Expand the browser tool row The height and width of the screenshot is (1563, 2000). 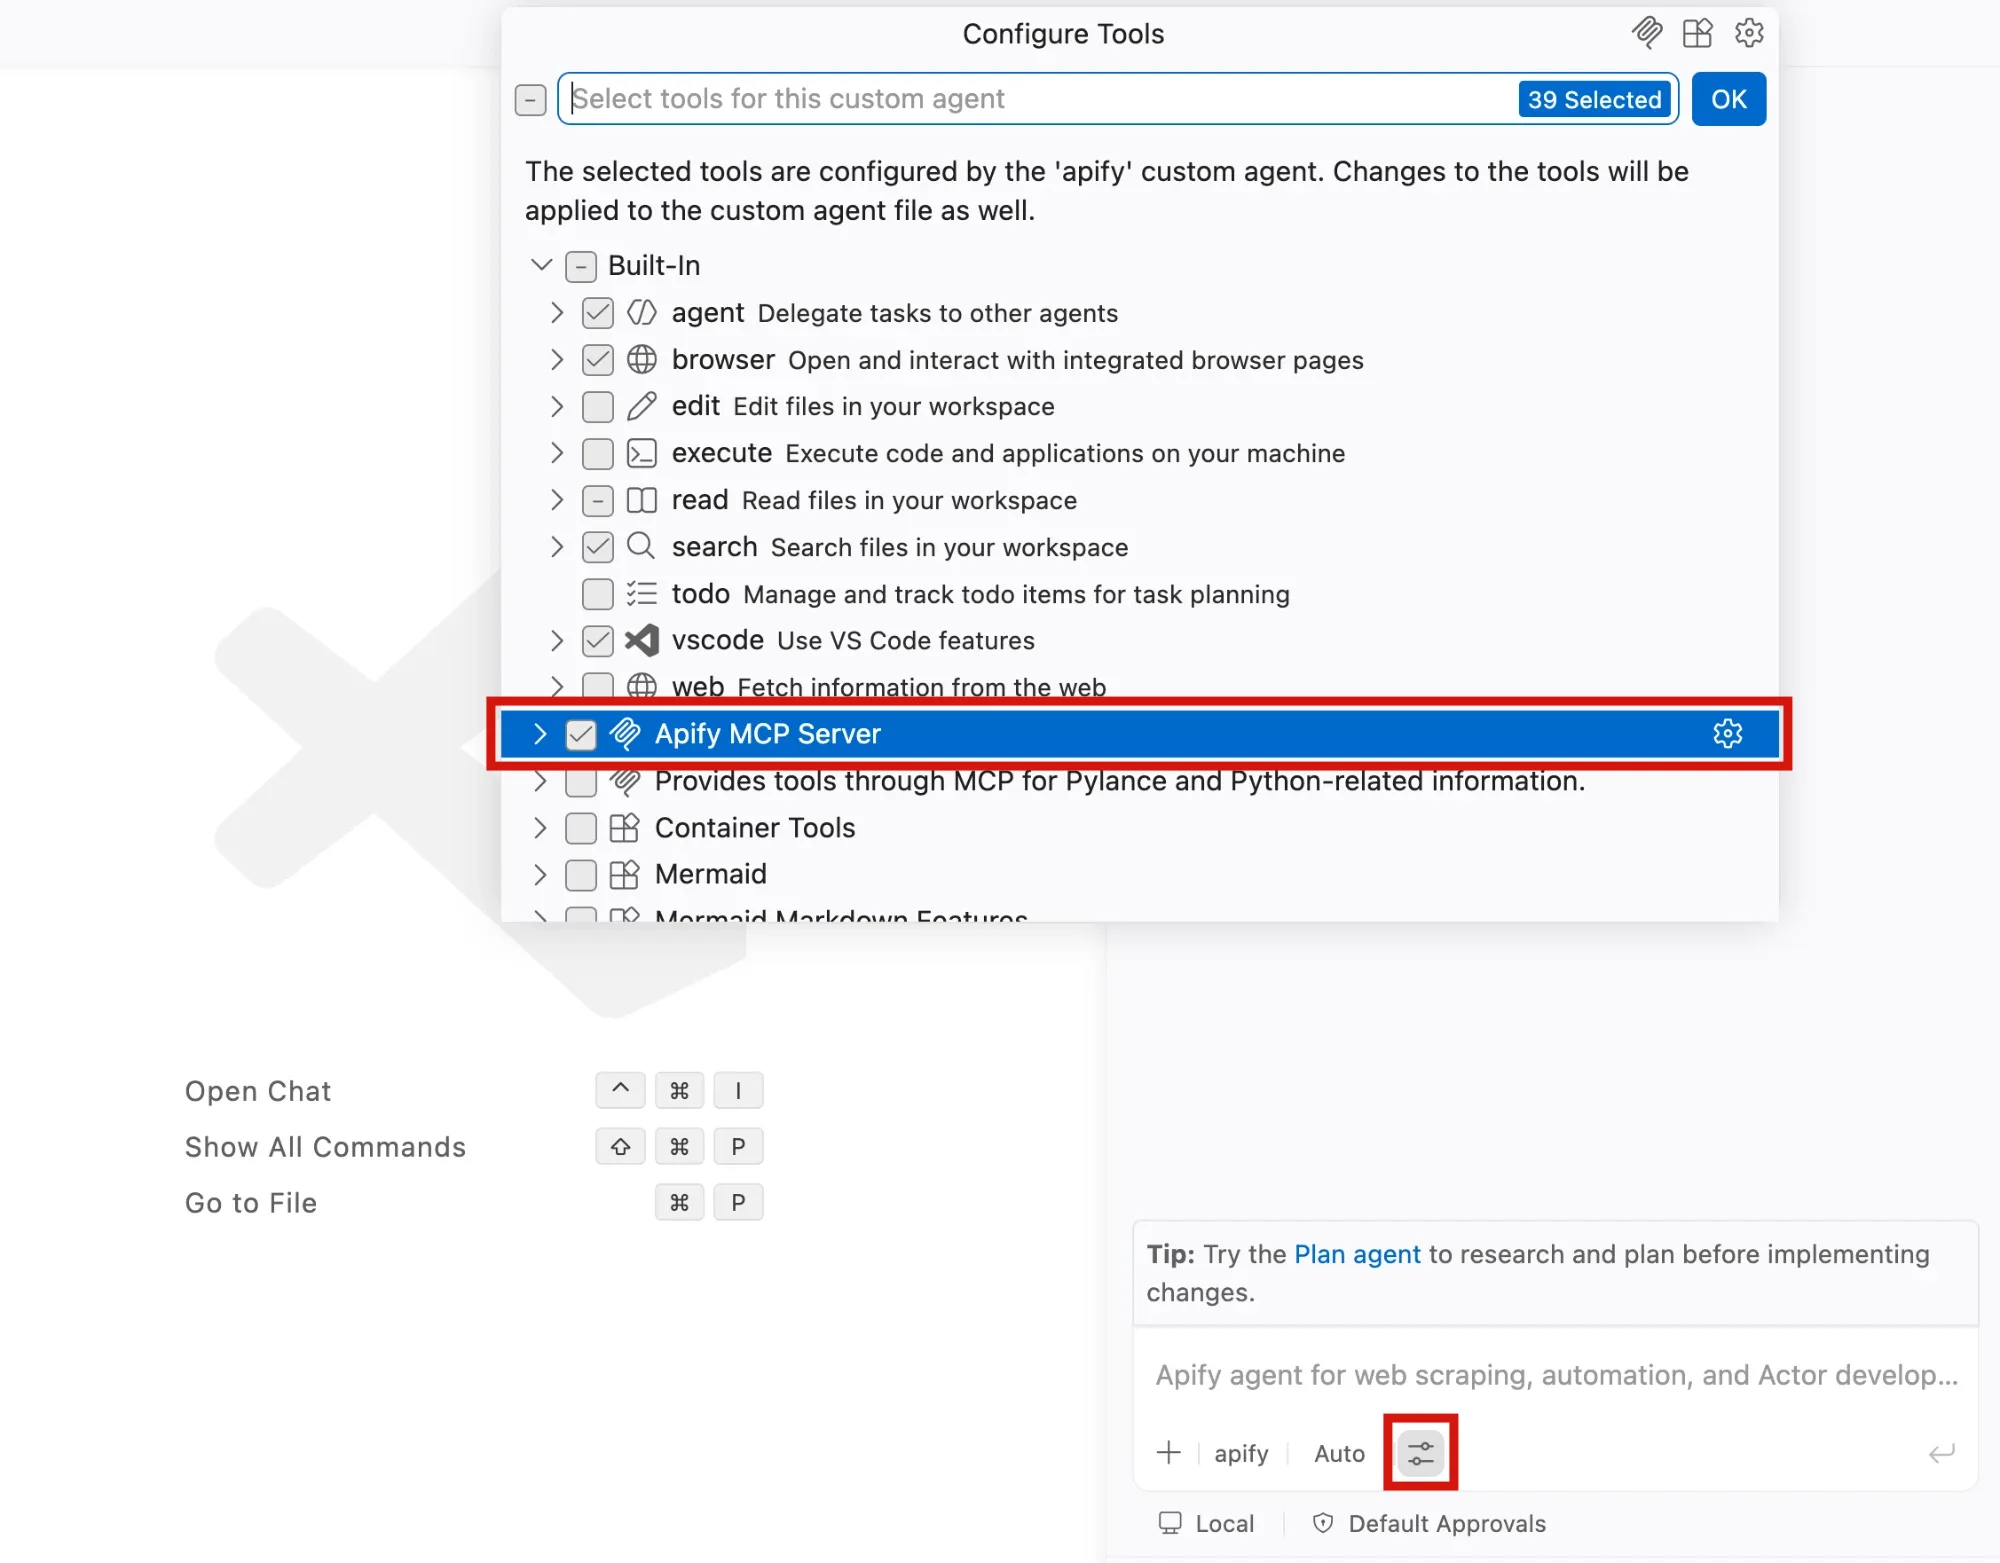coord(557,359)
